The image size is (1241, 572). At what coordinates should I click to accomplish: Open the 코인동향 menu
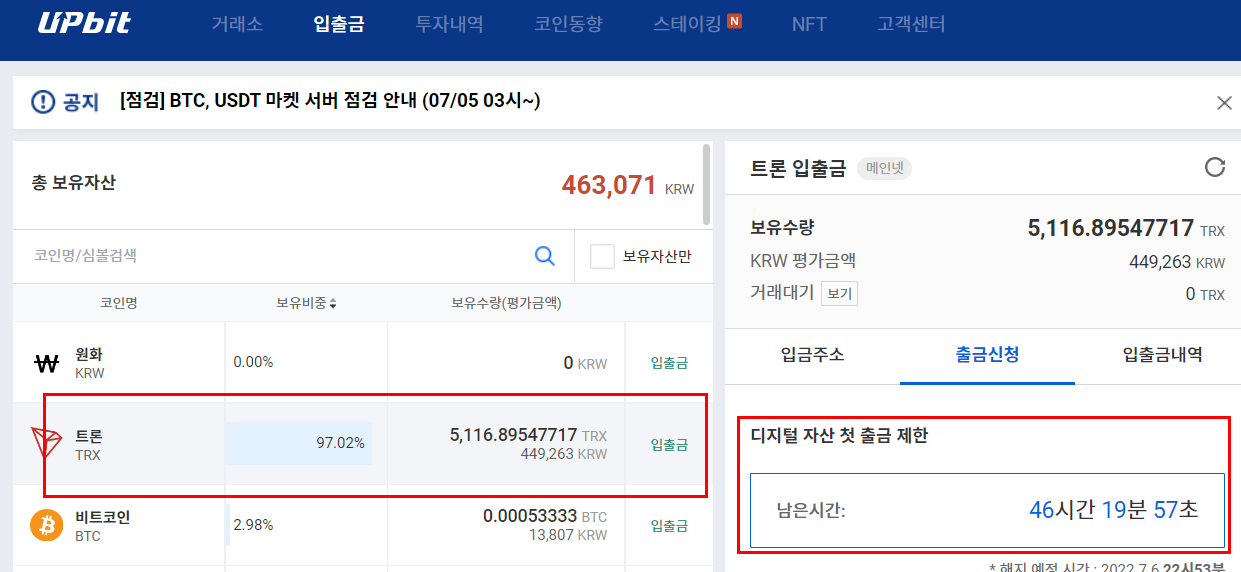pos(568,24)
